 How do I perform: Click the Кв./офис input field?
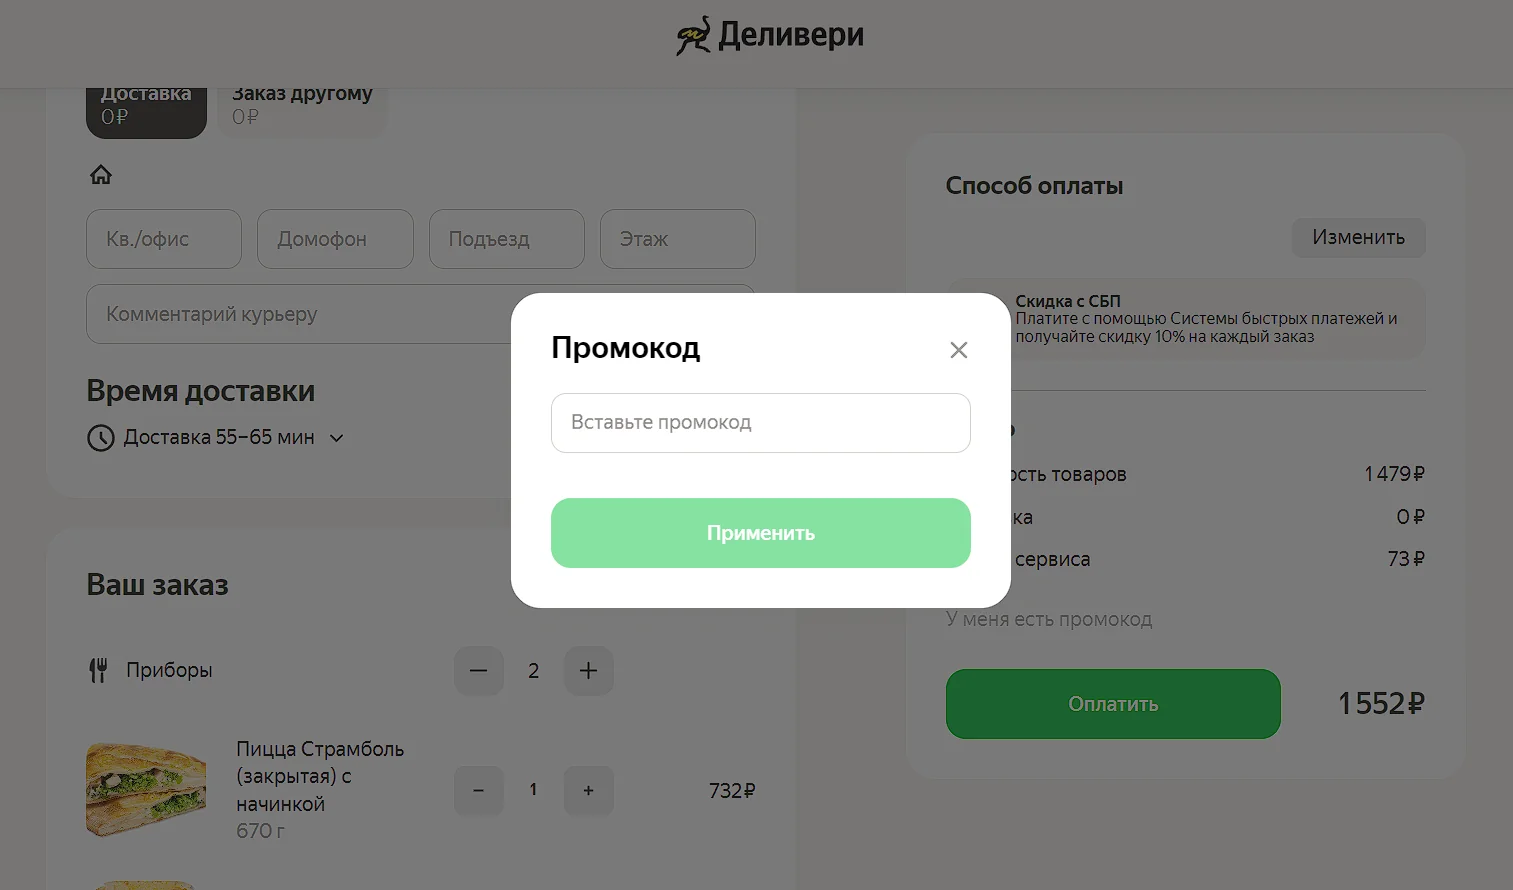click(164, 239)
